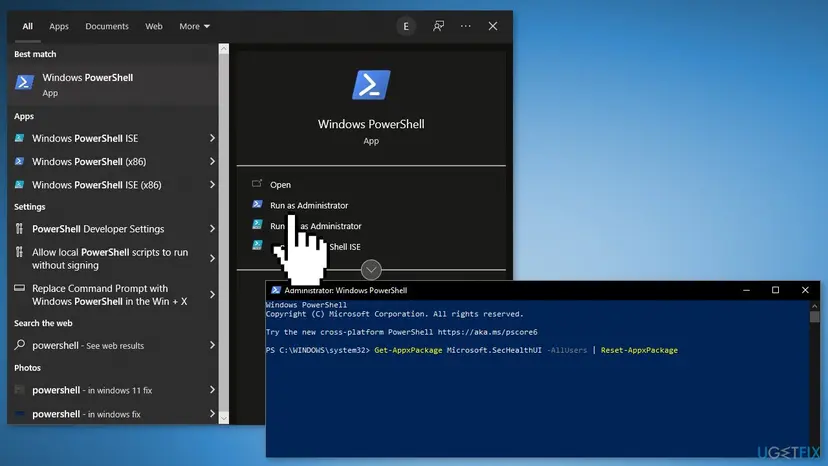The image size is (828, 466).
Task: Click the PowerShell window title bar icon
Action: (x=276, y=290)
